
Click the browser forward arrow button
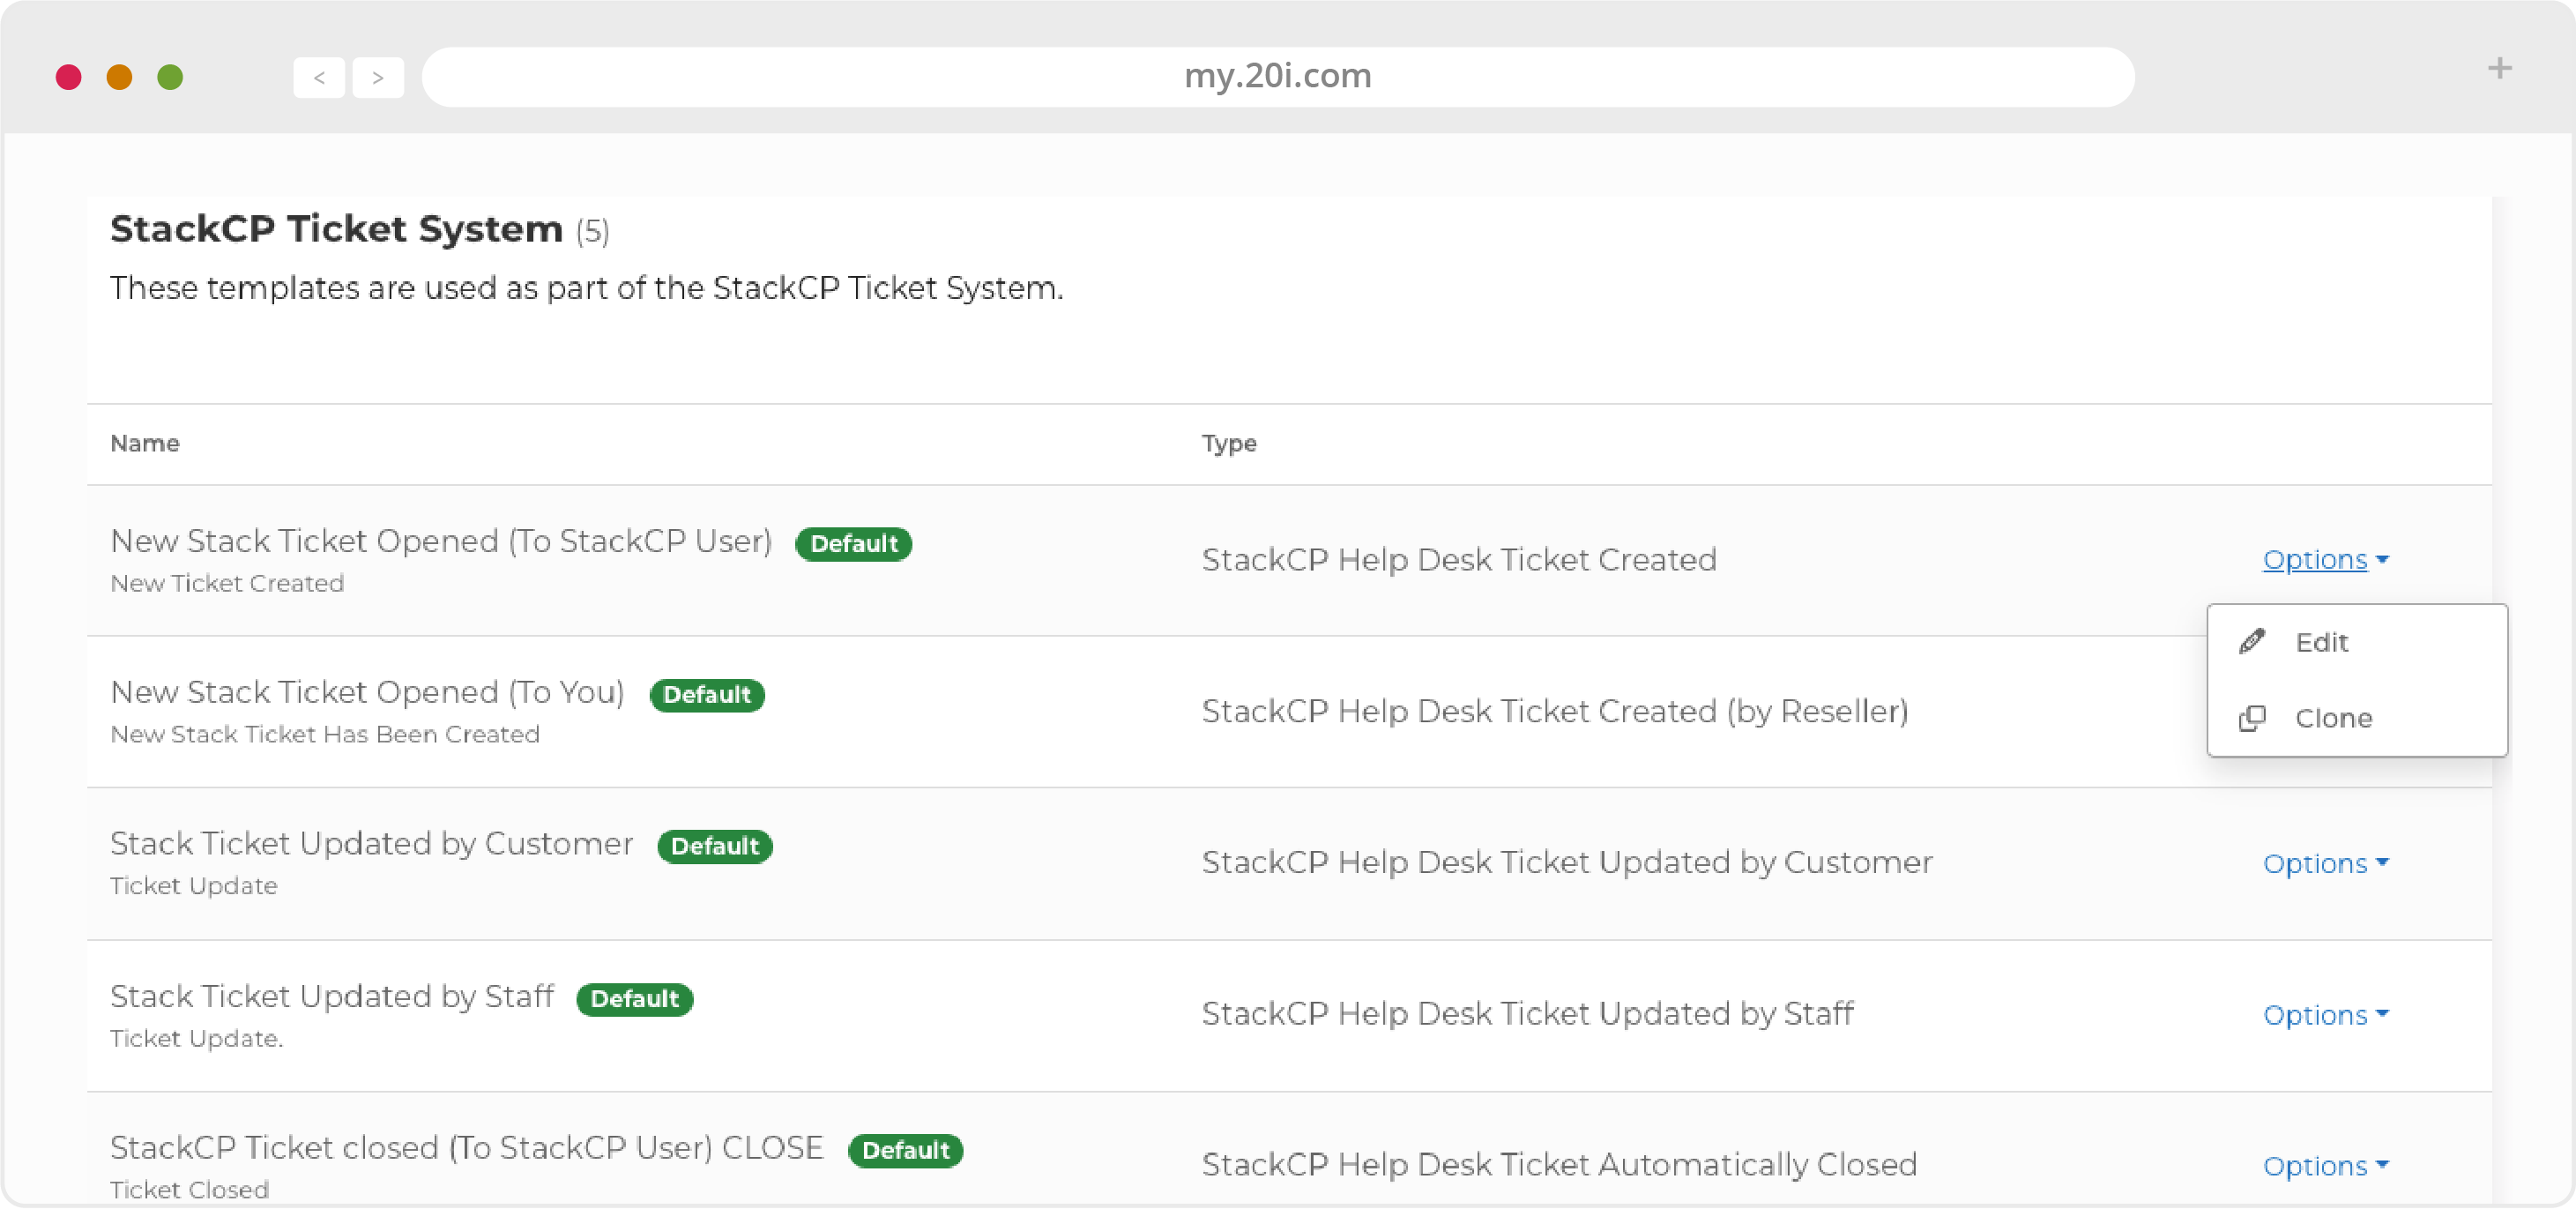coord(378,77)
